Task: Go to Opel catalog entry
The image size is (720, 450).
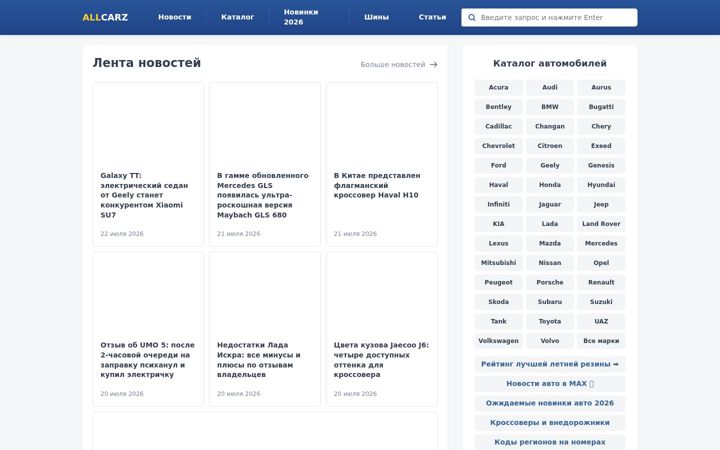Action: (601, 263)
